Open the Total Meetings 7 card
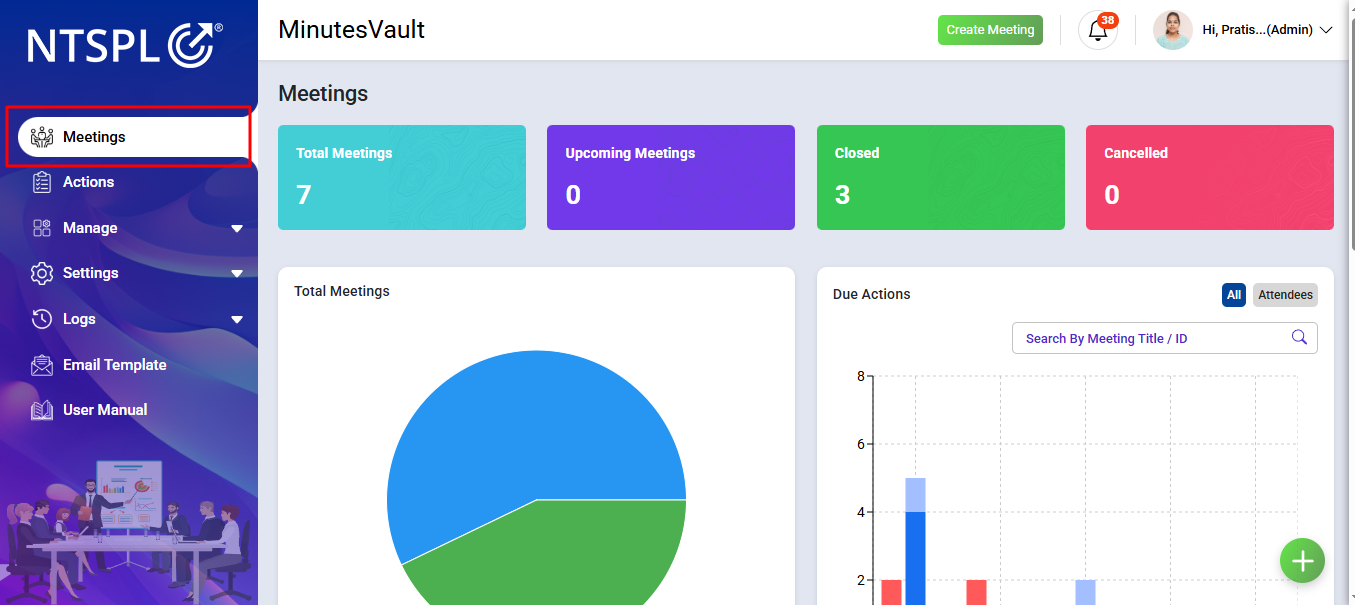Image resolution: width=1355 pixels, height=605 pixels. coord(402,177)
